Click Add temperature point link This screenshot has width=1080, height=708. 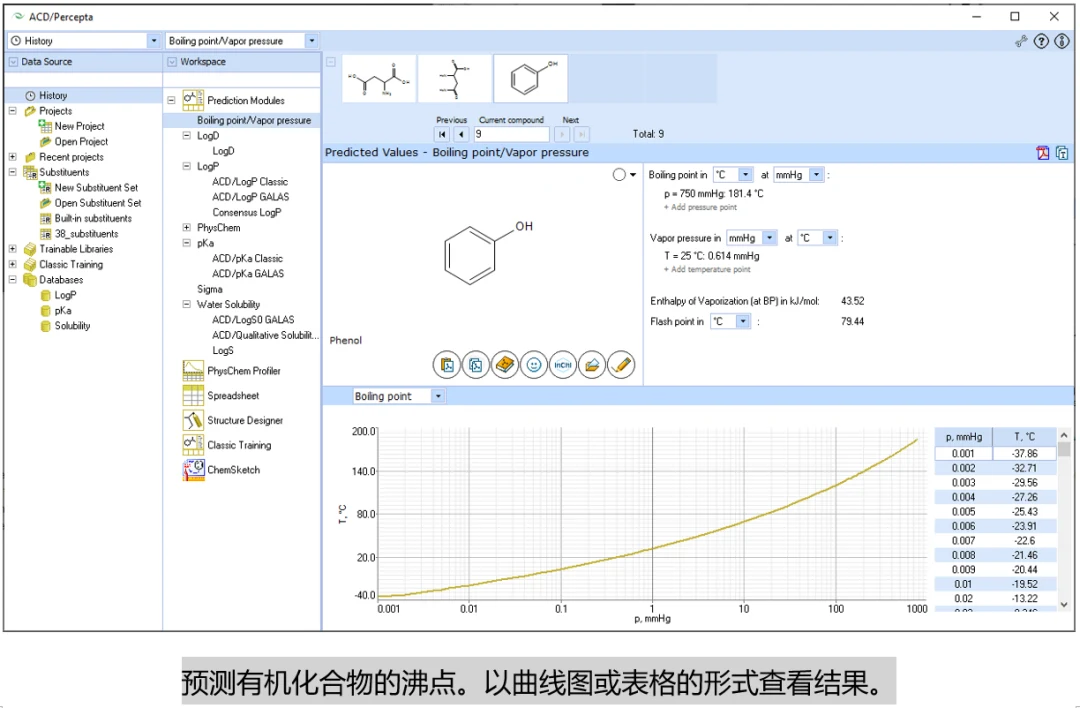707,269
